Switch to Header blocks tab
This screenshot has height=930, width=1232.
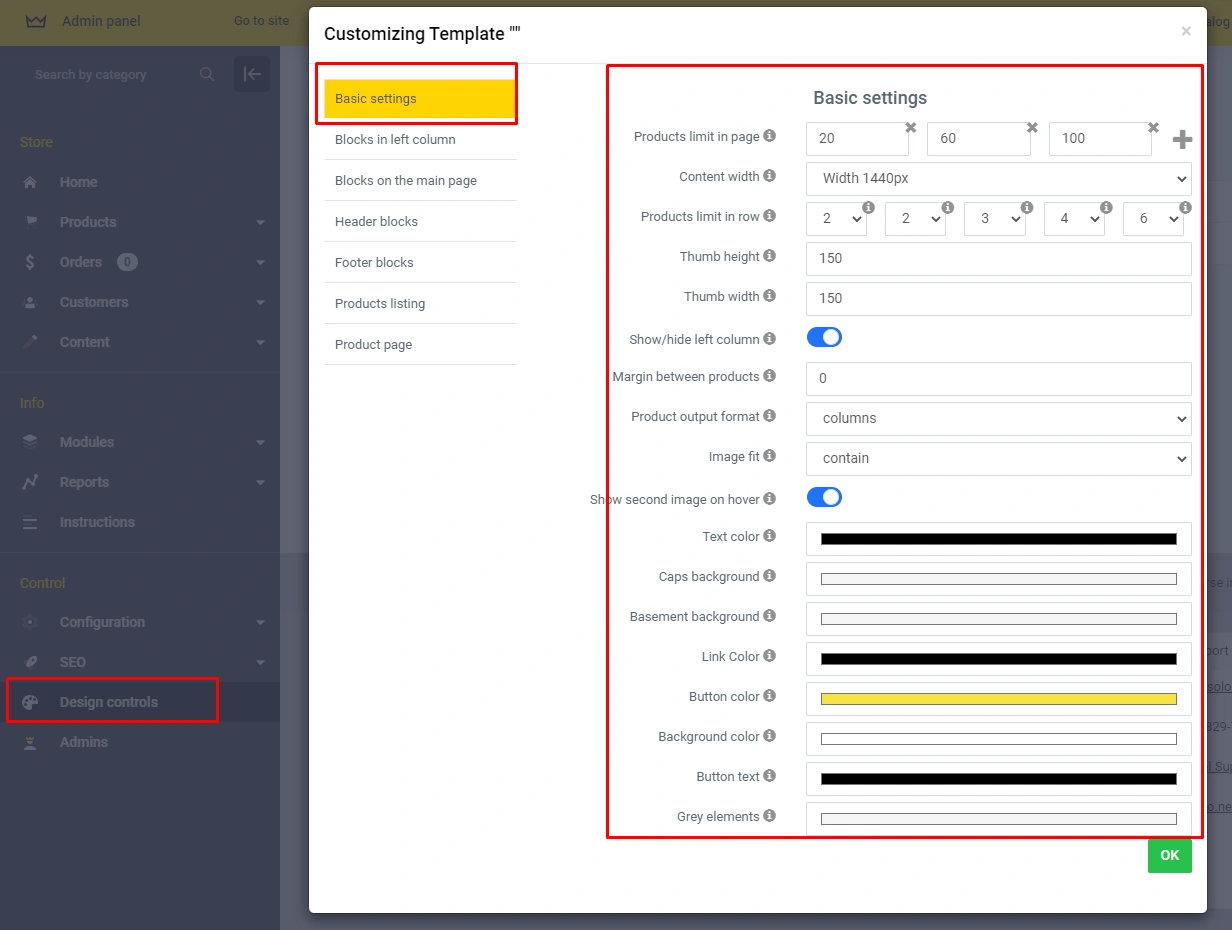pos(376,221)
